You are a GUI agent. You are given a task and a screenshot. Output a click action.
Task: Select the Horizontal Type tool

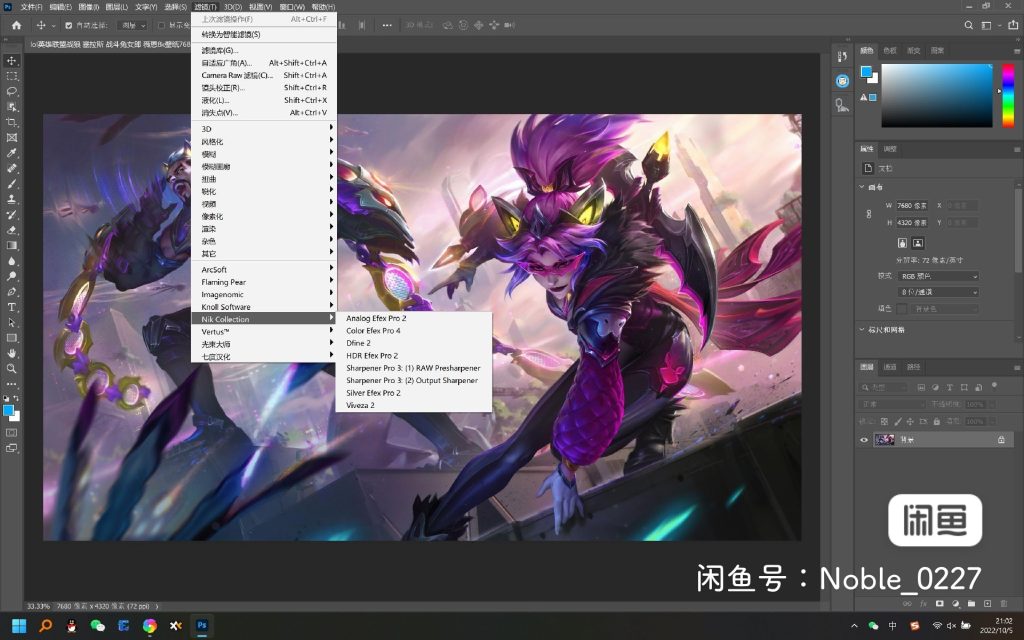click(x=12, y=307)
